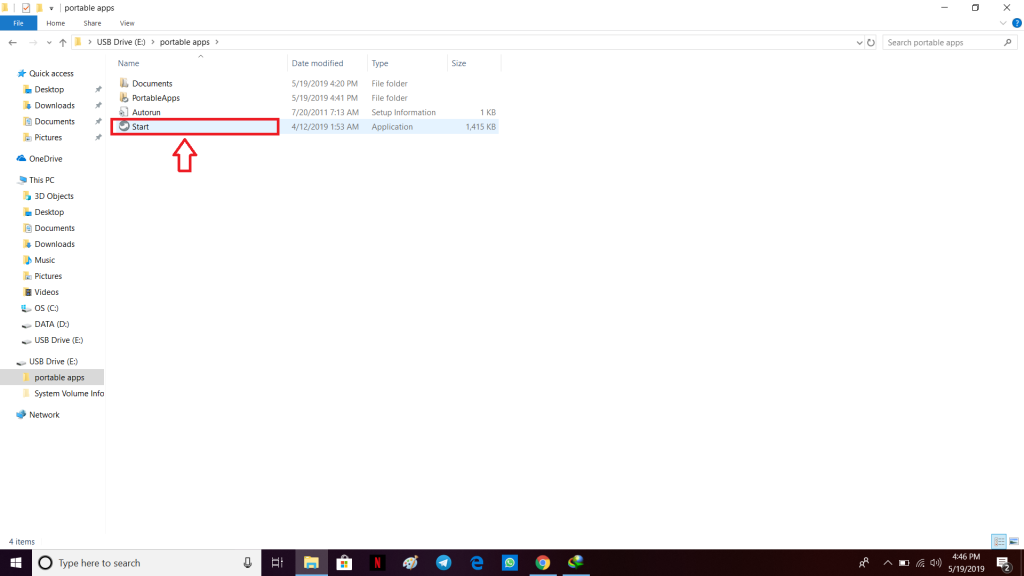Open the Windows Start menu button

tap(16, 562)
